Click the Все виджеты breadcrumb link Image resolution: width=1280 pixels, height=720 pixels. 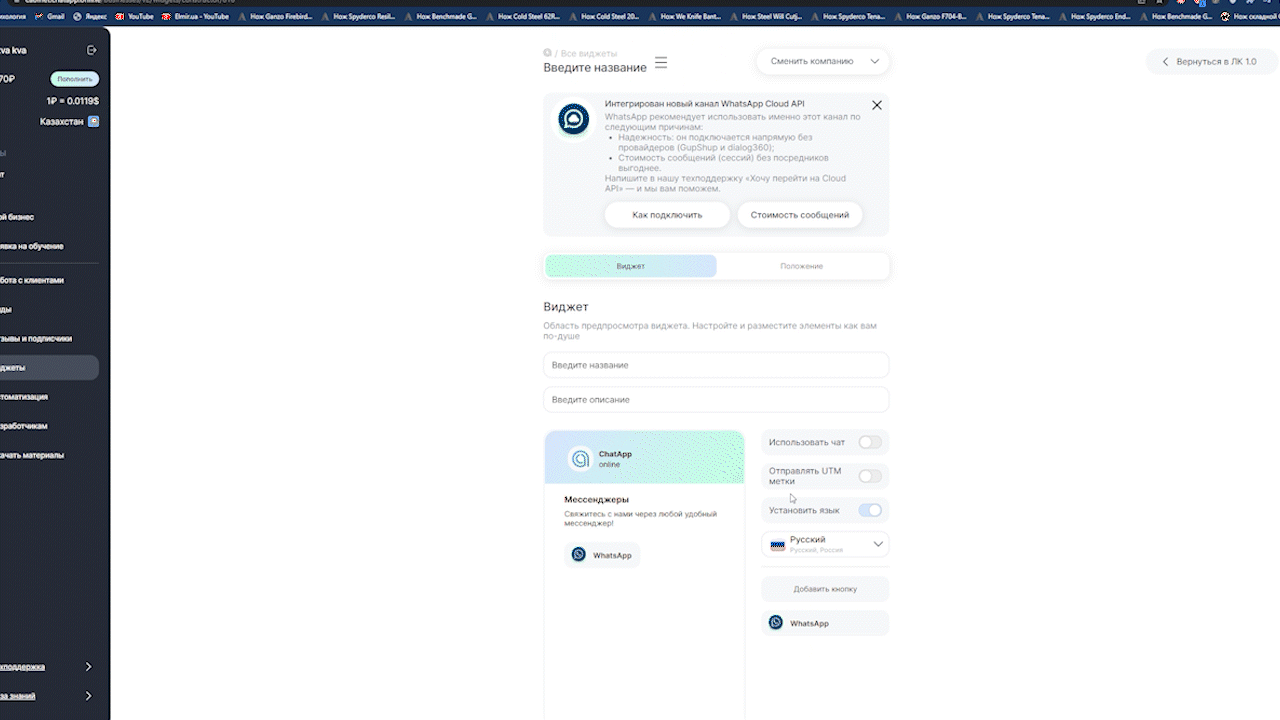tap(589, 53)
